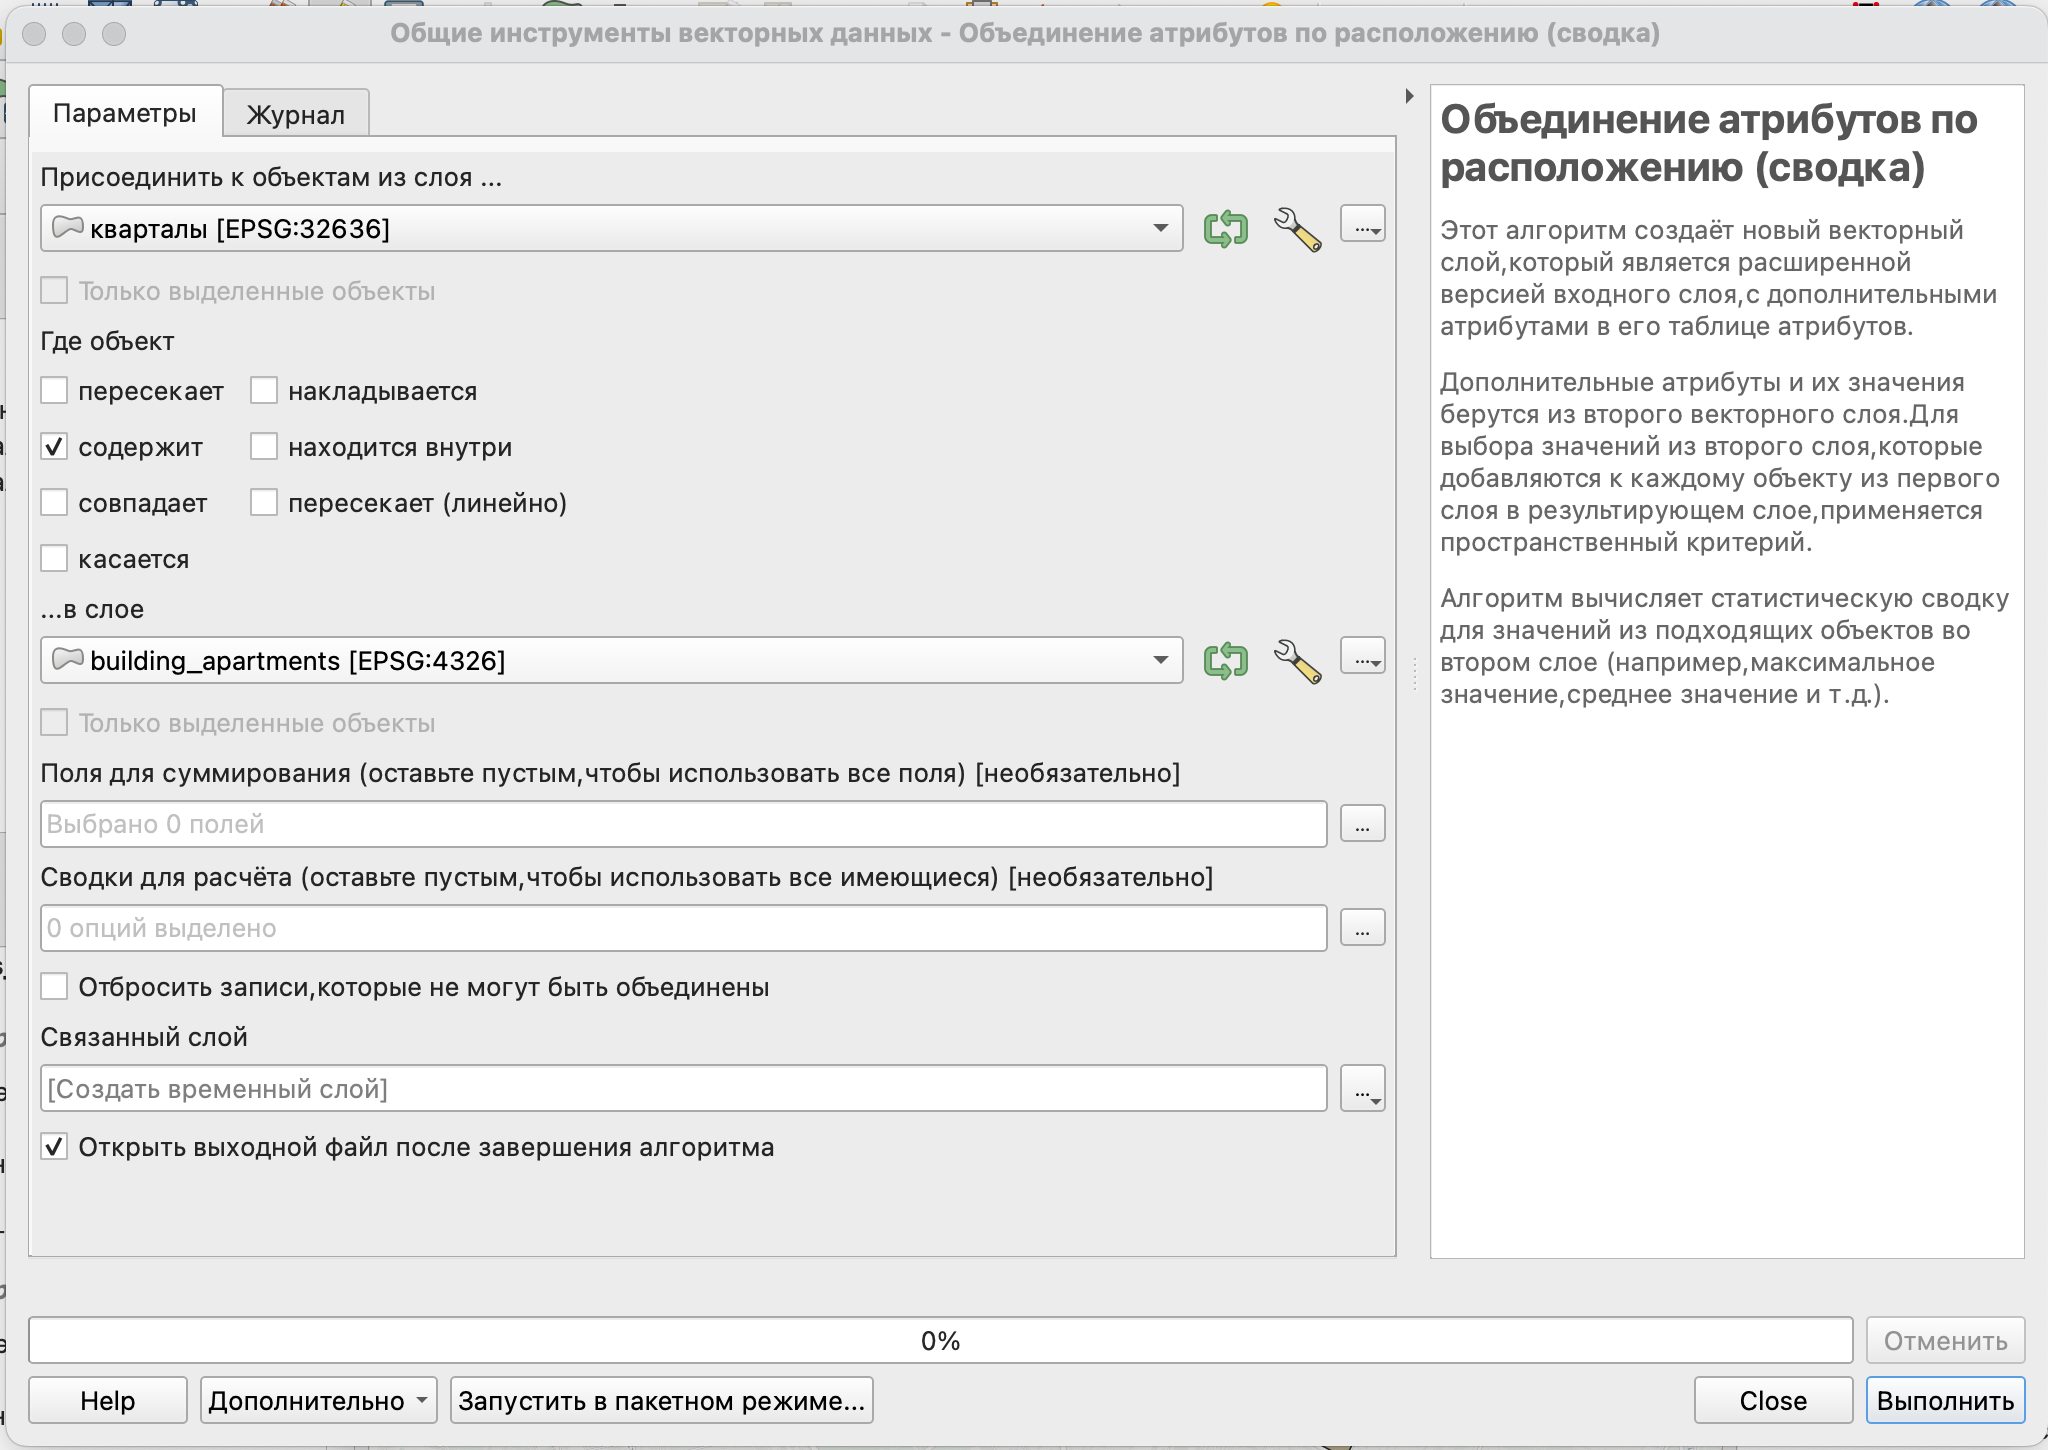
Task: Uncheck the содержит predicate
Action: [x=54, y=446]
